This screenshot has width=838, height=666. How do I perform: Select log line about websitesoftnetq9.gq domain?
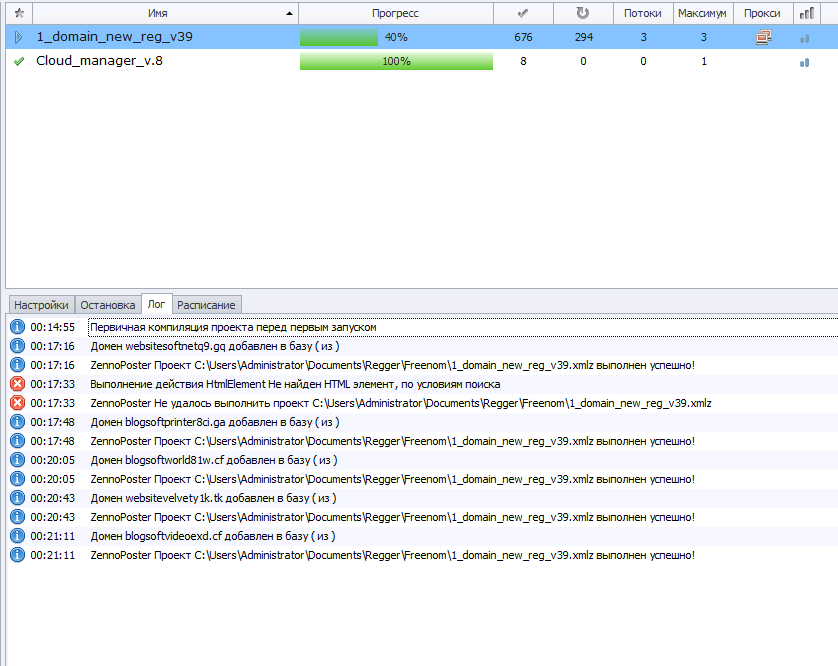215,346
